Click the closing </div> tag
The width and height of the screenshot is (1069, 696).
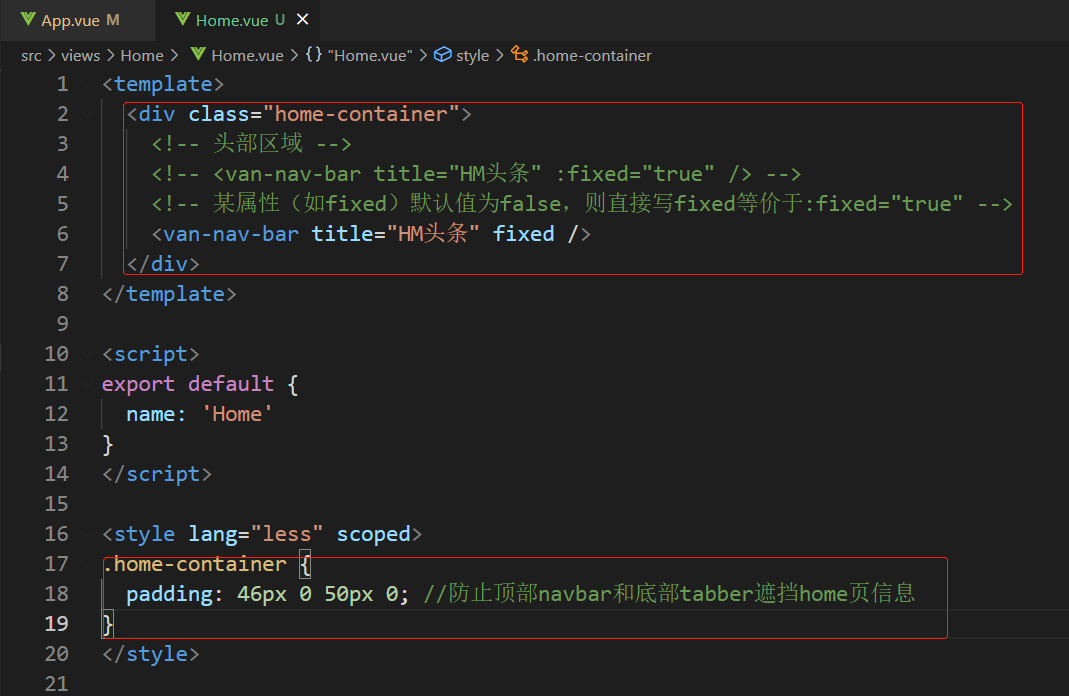pos(163,264)
